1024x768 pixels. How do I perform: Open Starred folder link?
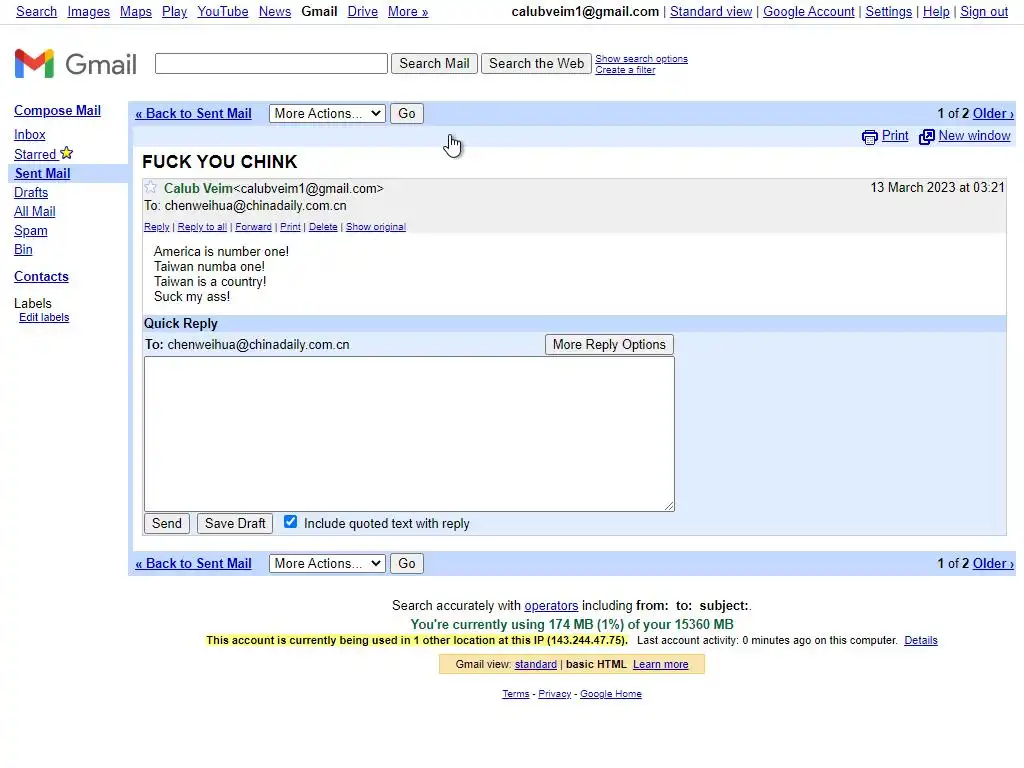point(35,155)
